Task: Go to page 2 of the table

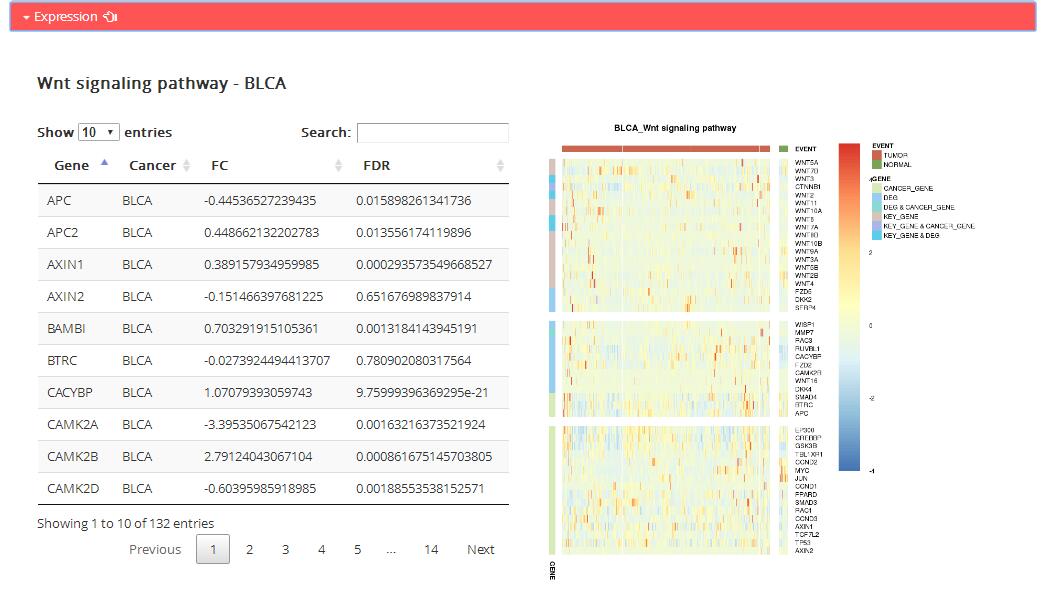Action: [249, 549]
